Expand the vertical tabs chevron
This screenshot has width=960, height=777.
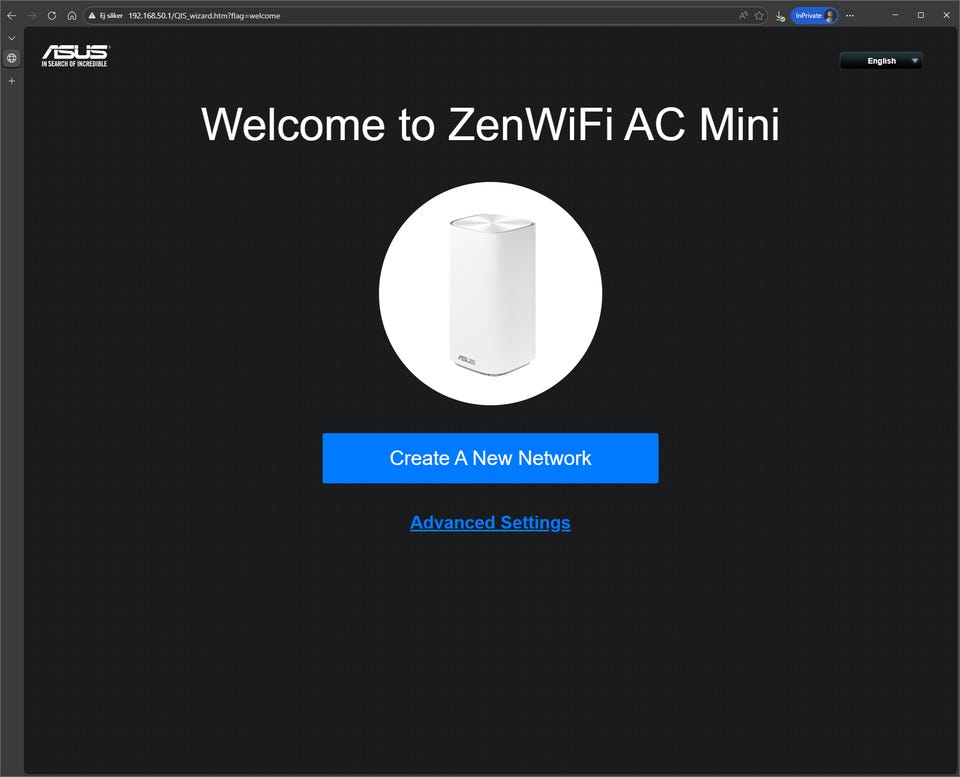[12, 38]
